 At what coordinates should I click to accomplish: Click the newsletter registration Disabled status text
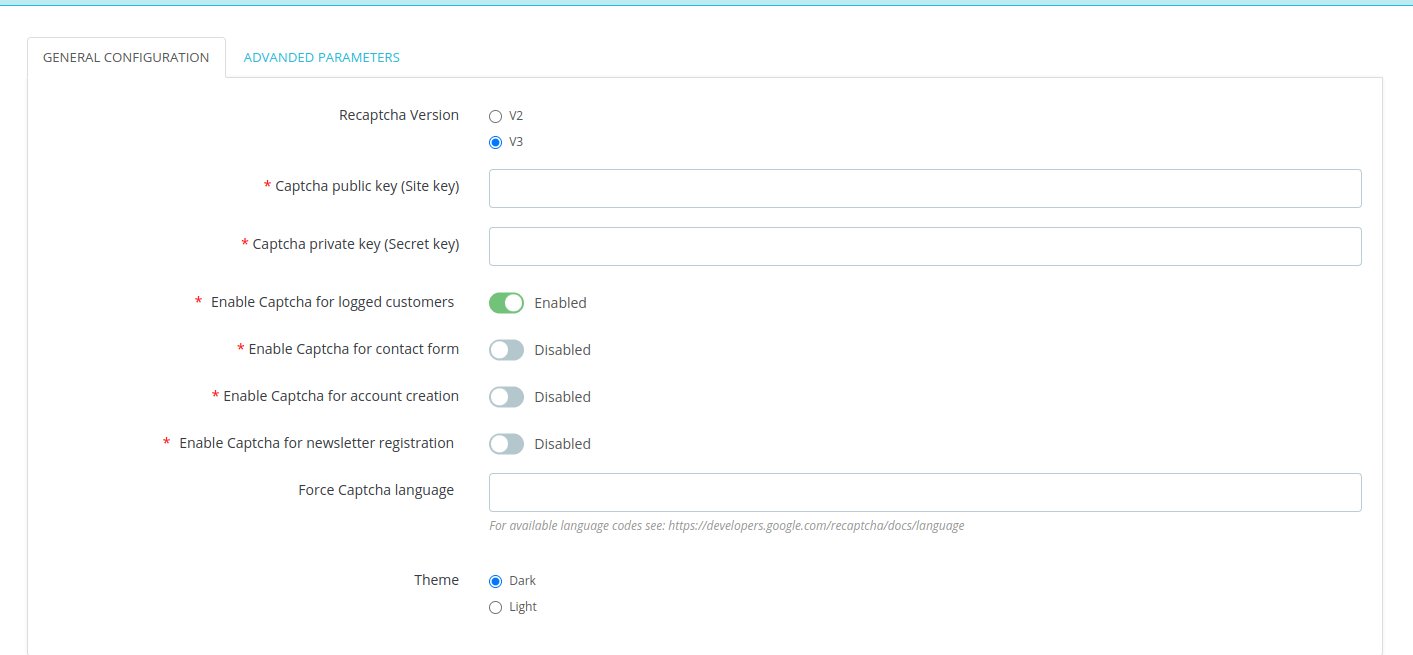562,444
